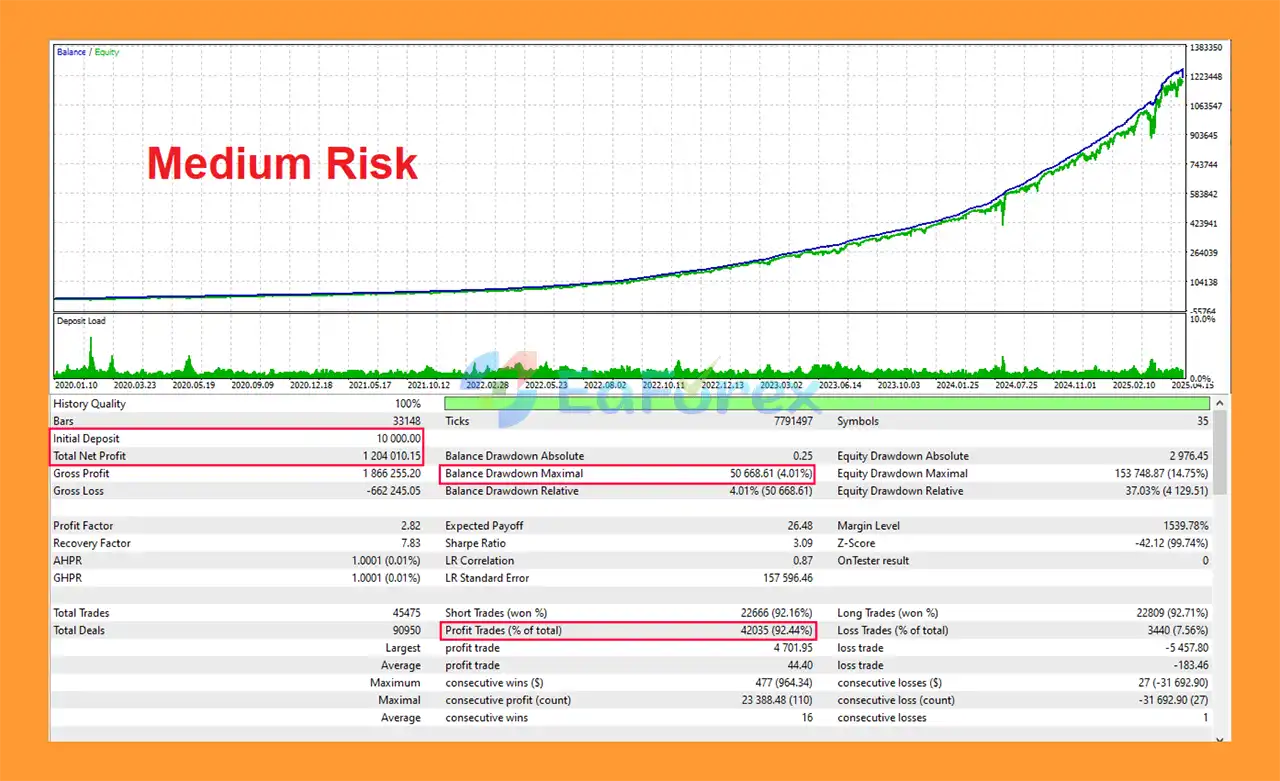
Task: Click the Equity legend label in chart
Action: coord(107,52)
